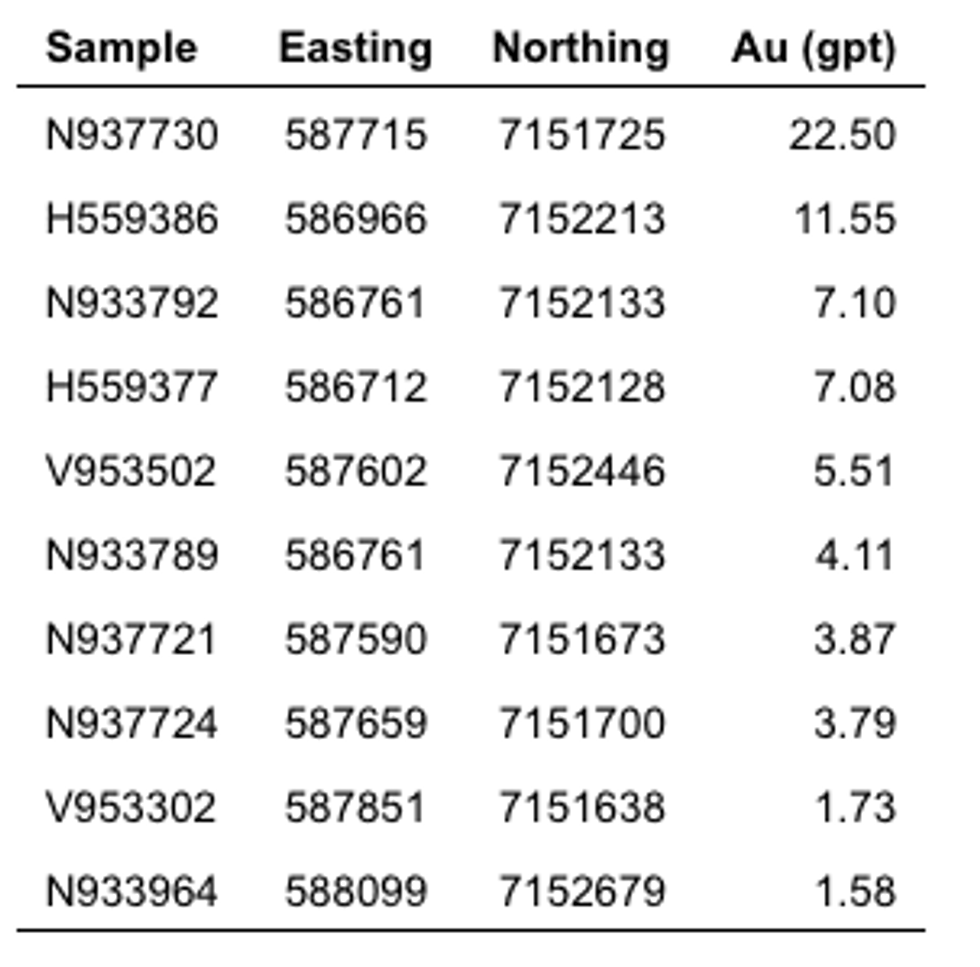Select sample H559386 cell
The image size is (980, 967).
(131, 219)
